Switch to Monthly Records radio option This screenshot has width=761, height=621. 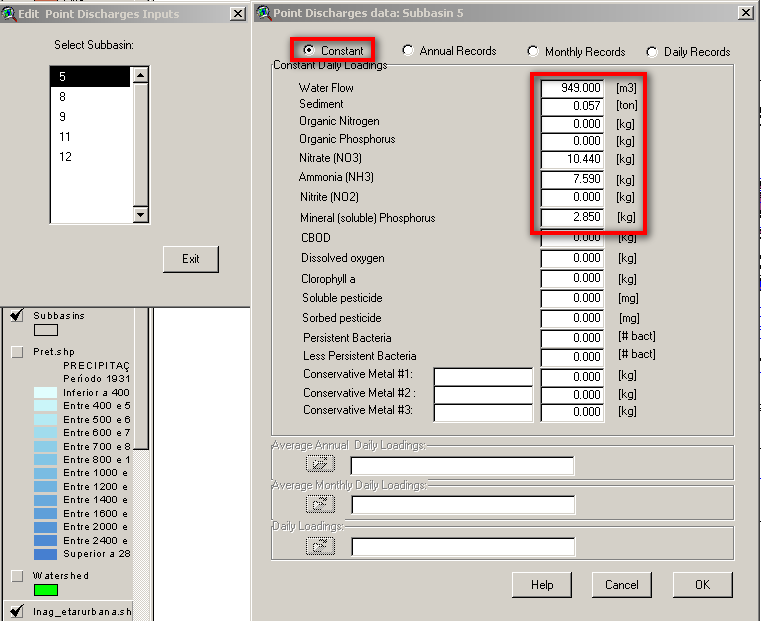(533, 52)
